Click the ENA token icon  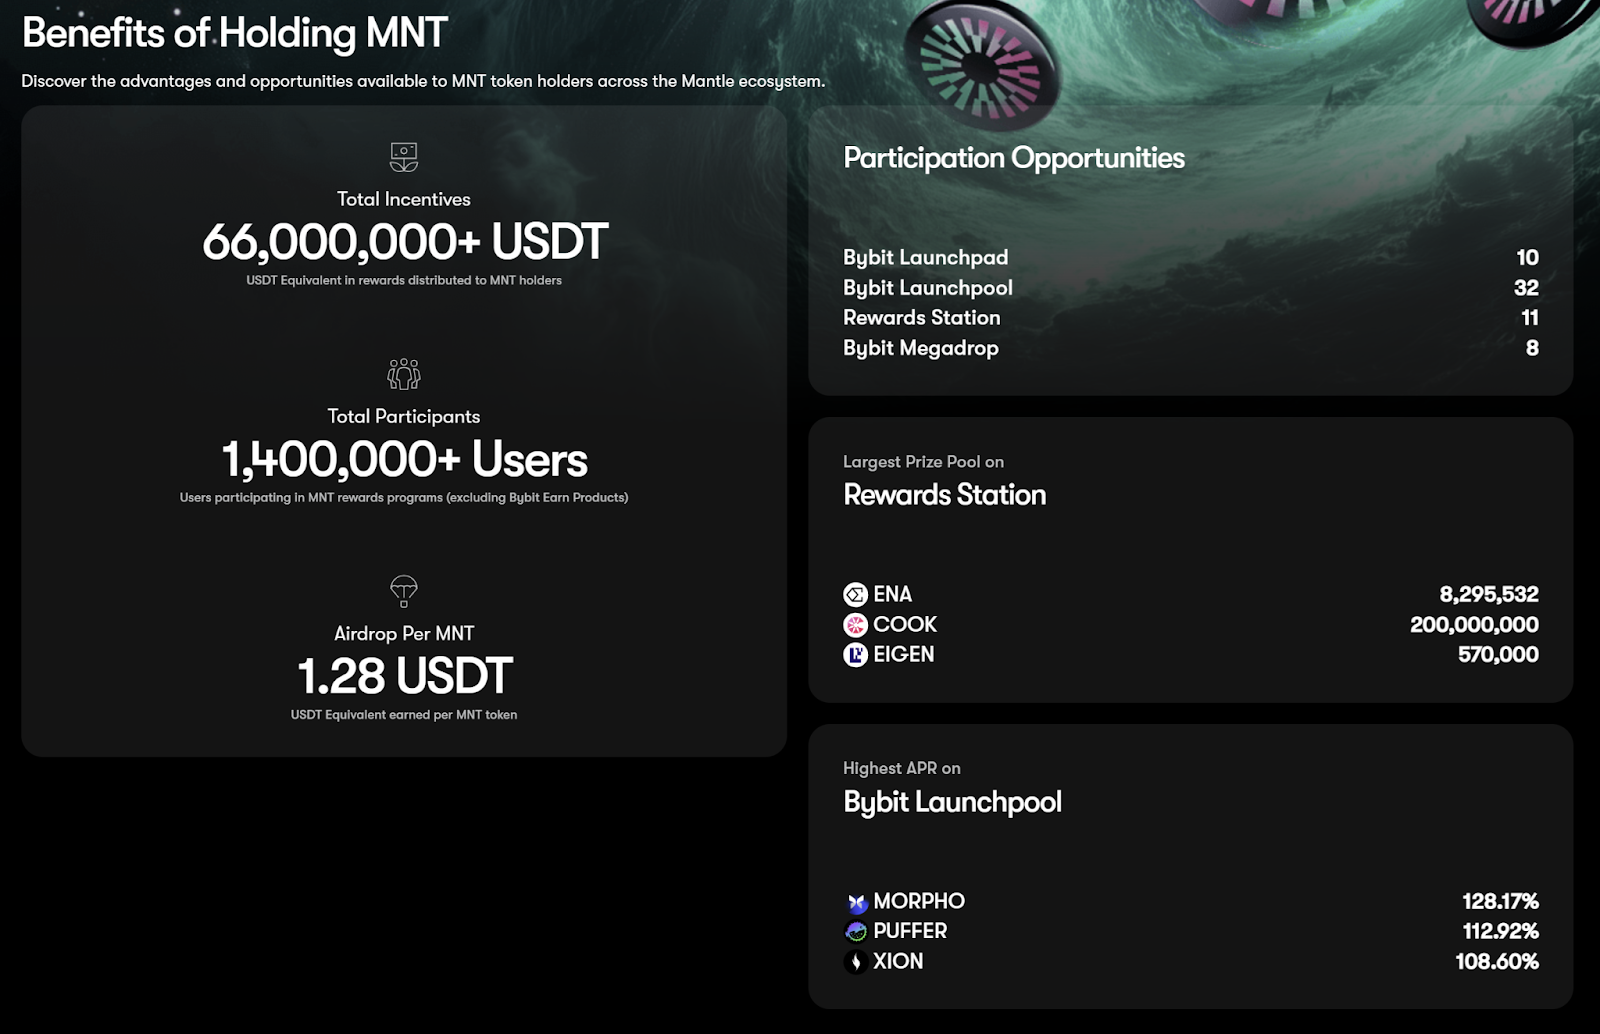click(855, 595)
